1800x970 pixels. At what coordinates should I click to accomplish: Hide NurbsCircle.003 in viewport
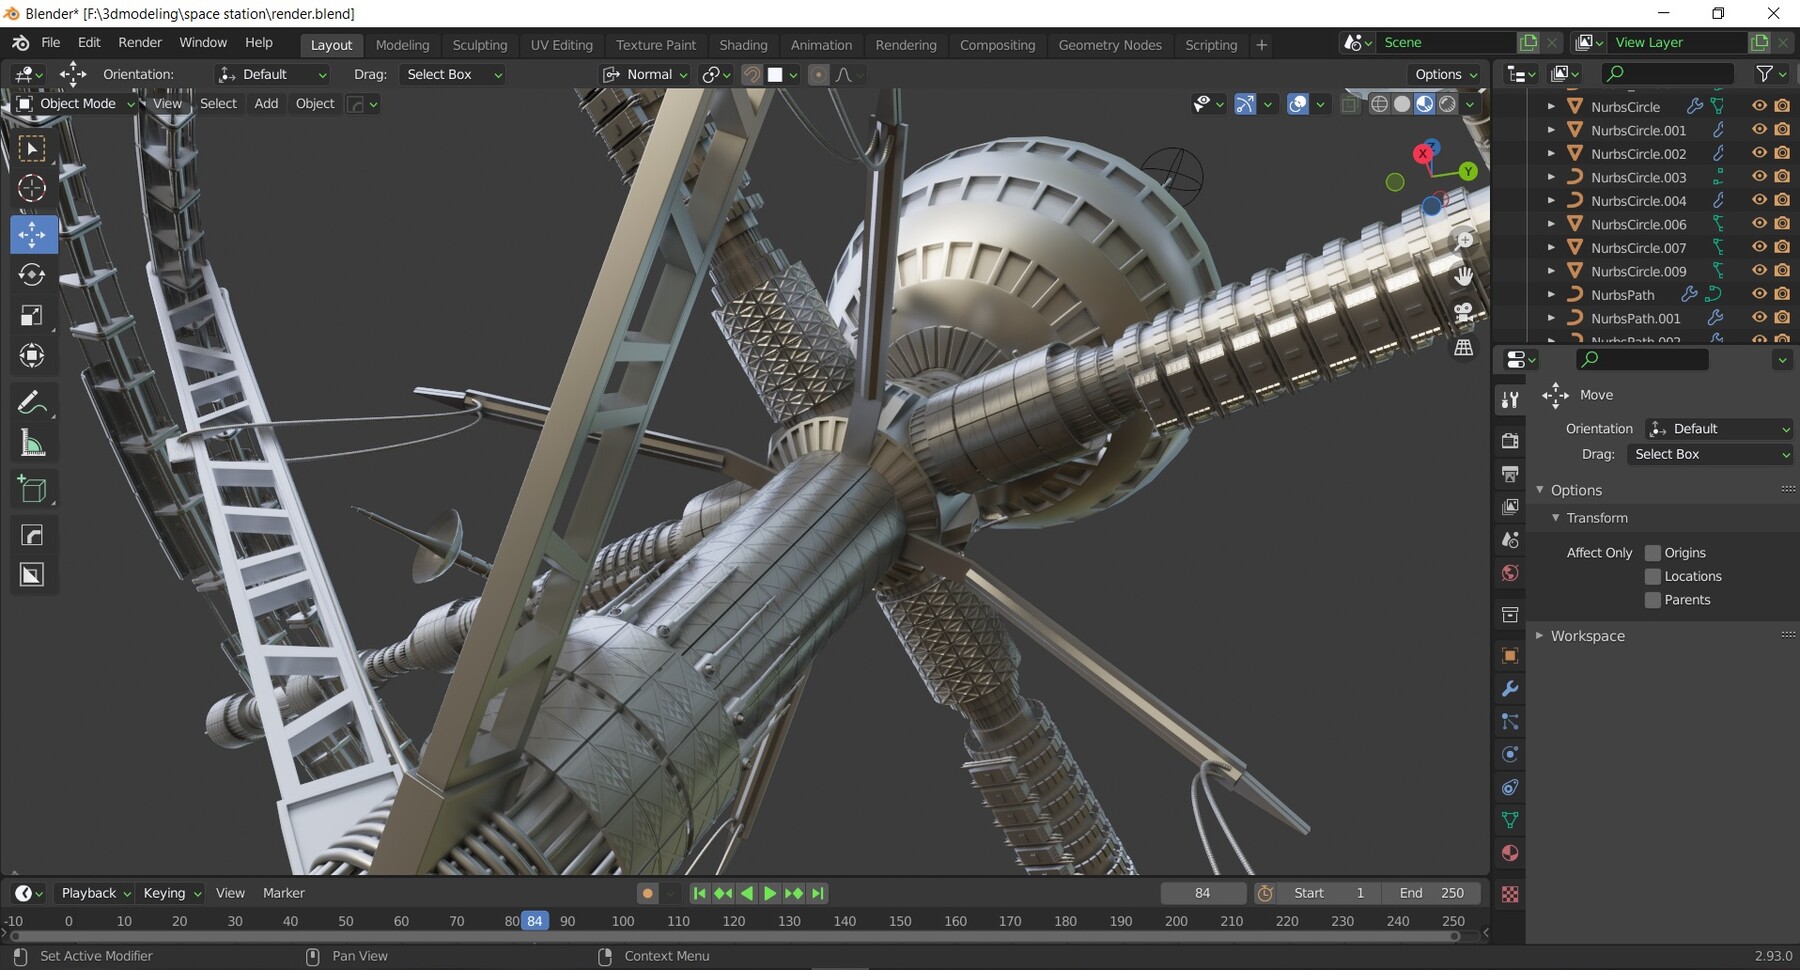coord(1759,177)
